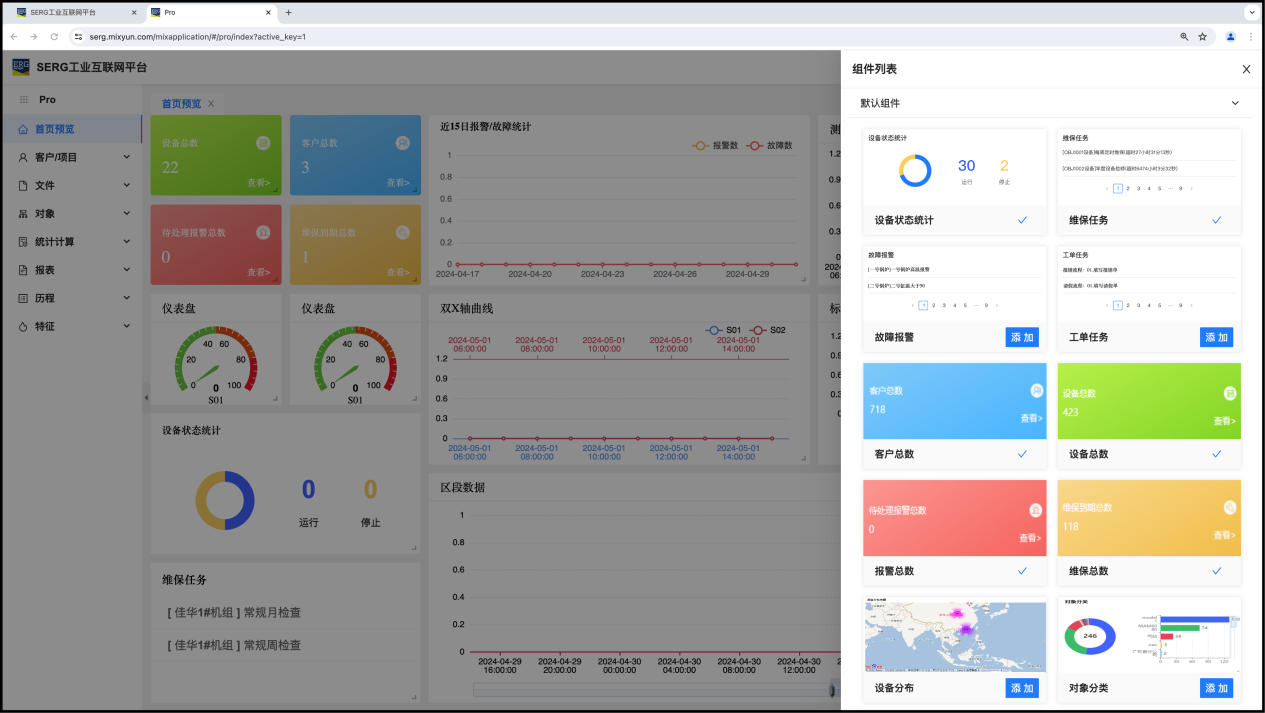
Task: Toggle the 报警总数 component checkmark
Action: pyautogui.click(x=1022, y=571)
